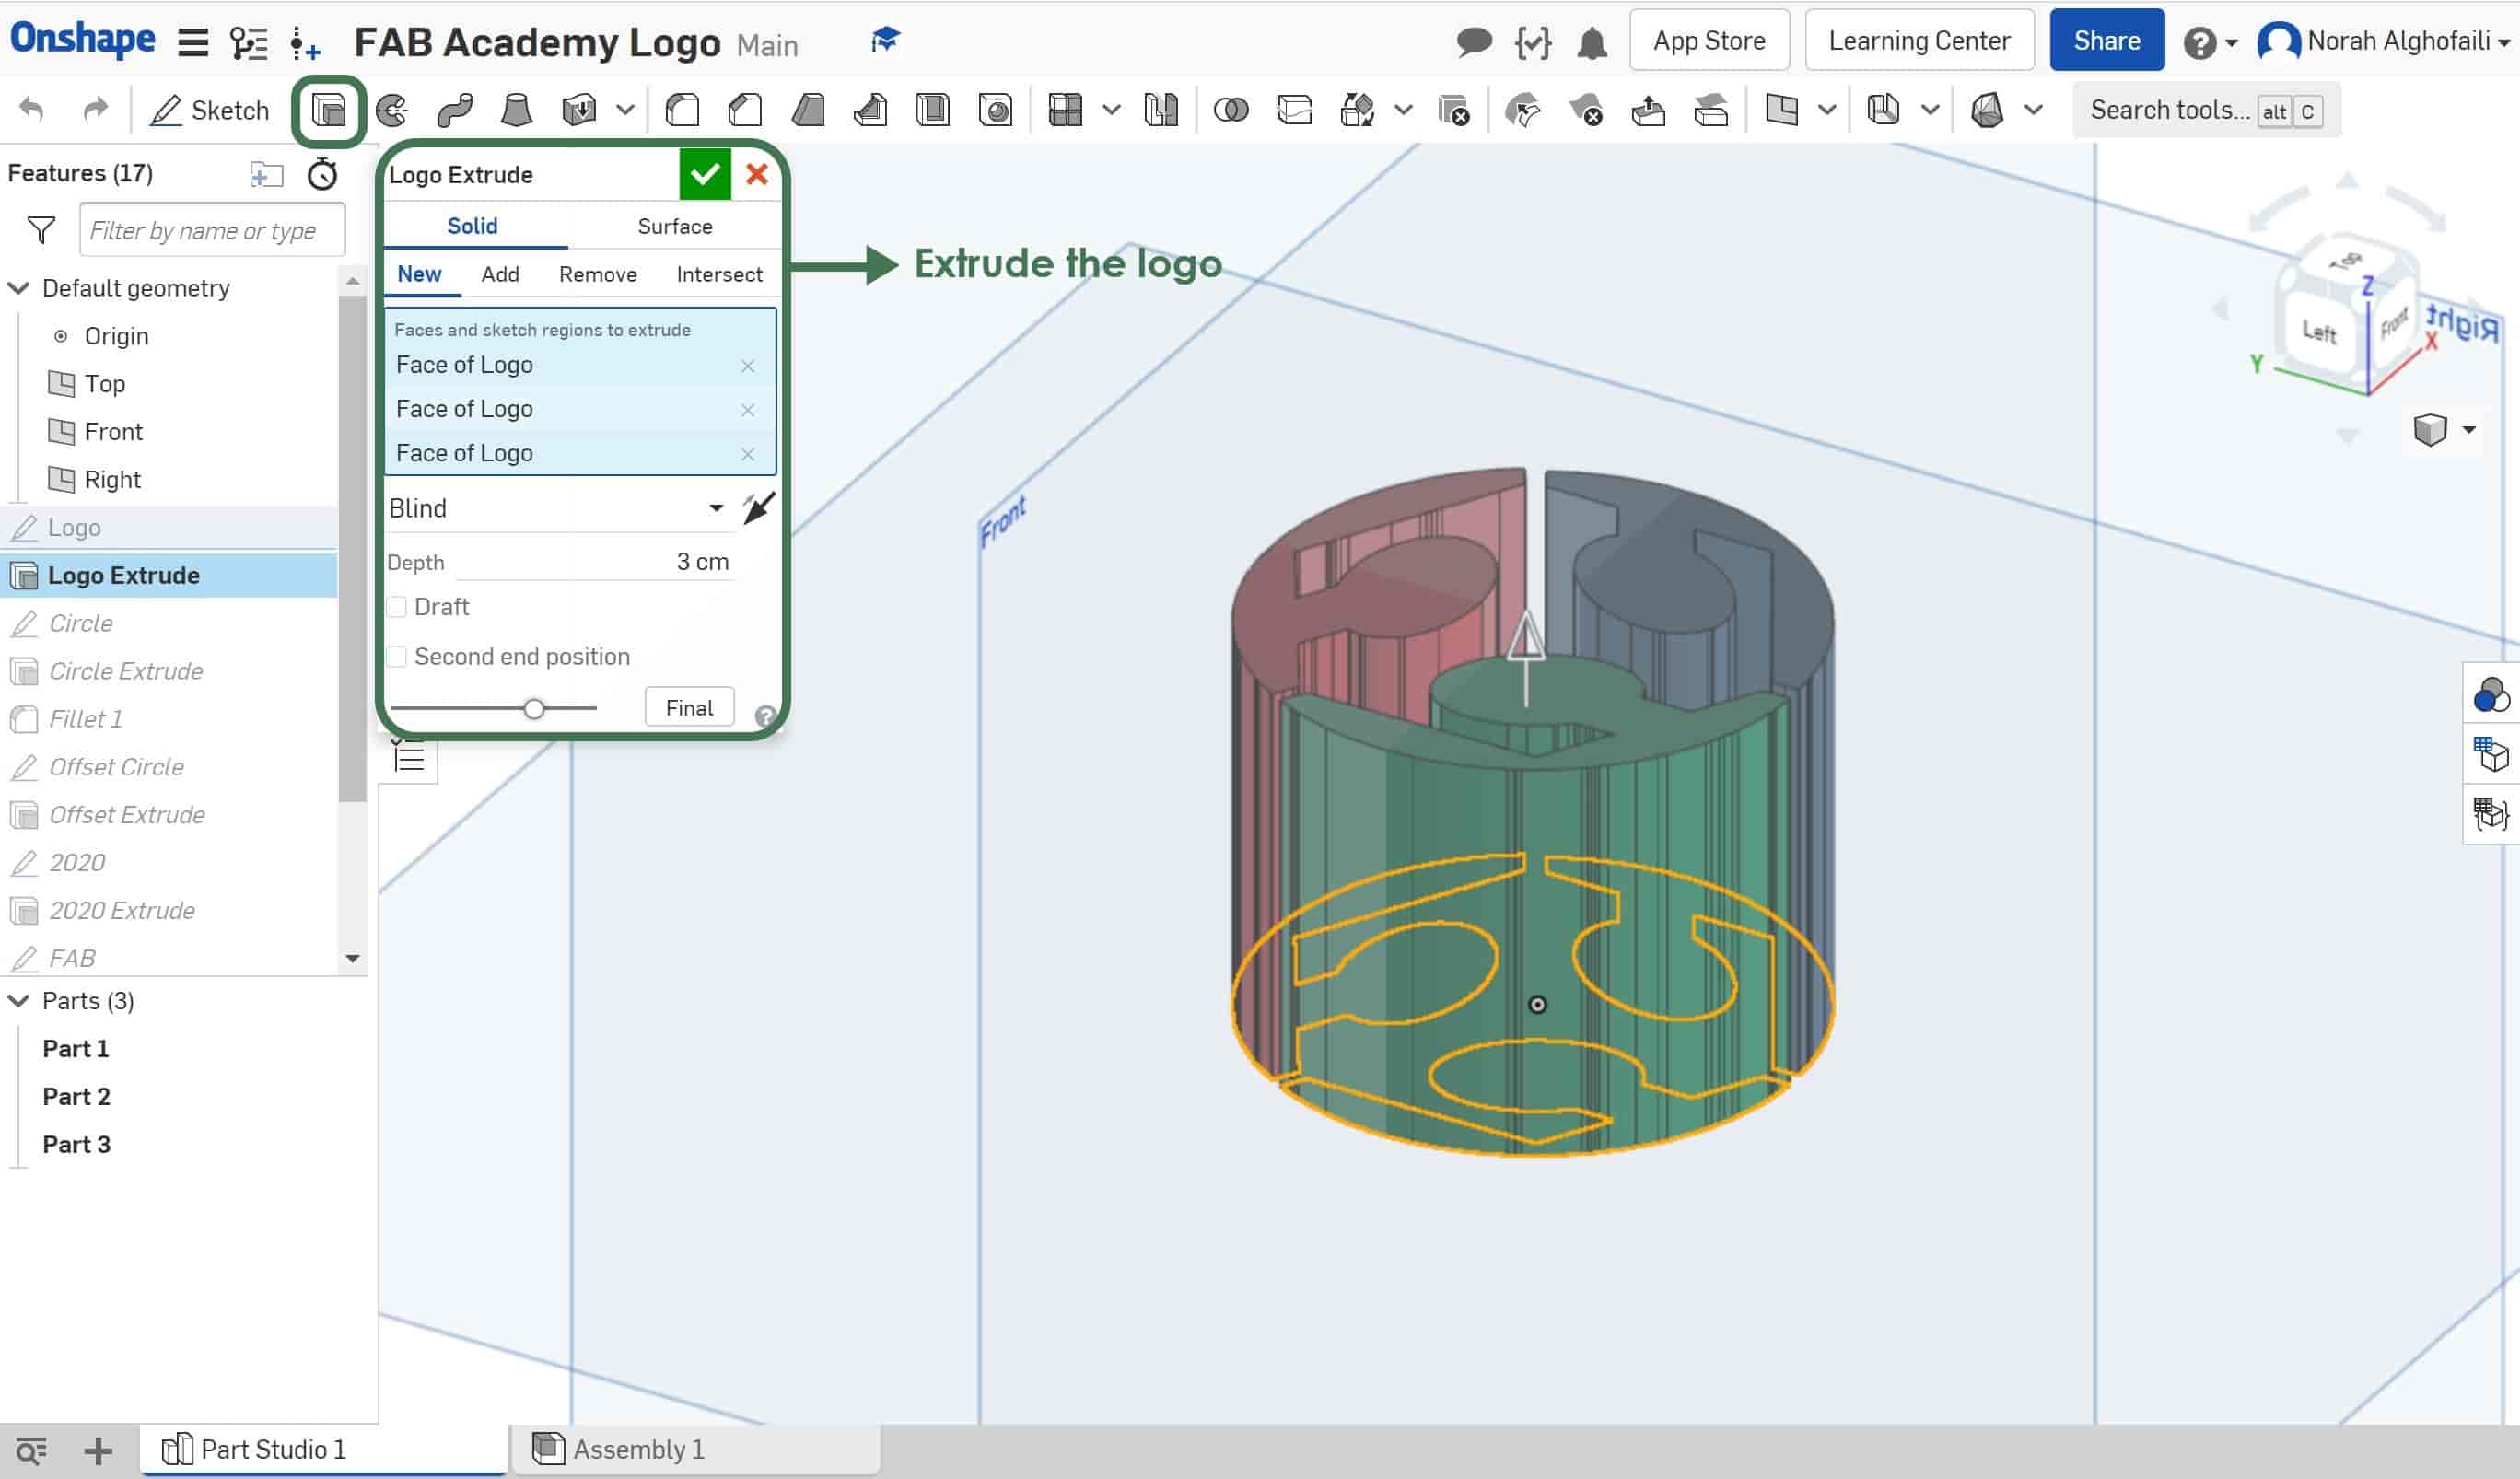This screenshot has height=1479, width=2520.
Task: Select the Hole tool
Action: click(996, 110)
